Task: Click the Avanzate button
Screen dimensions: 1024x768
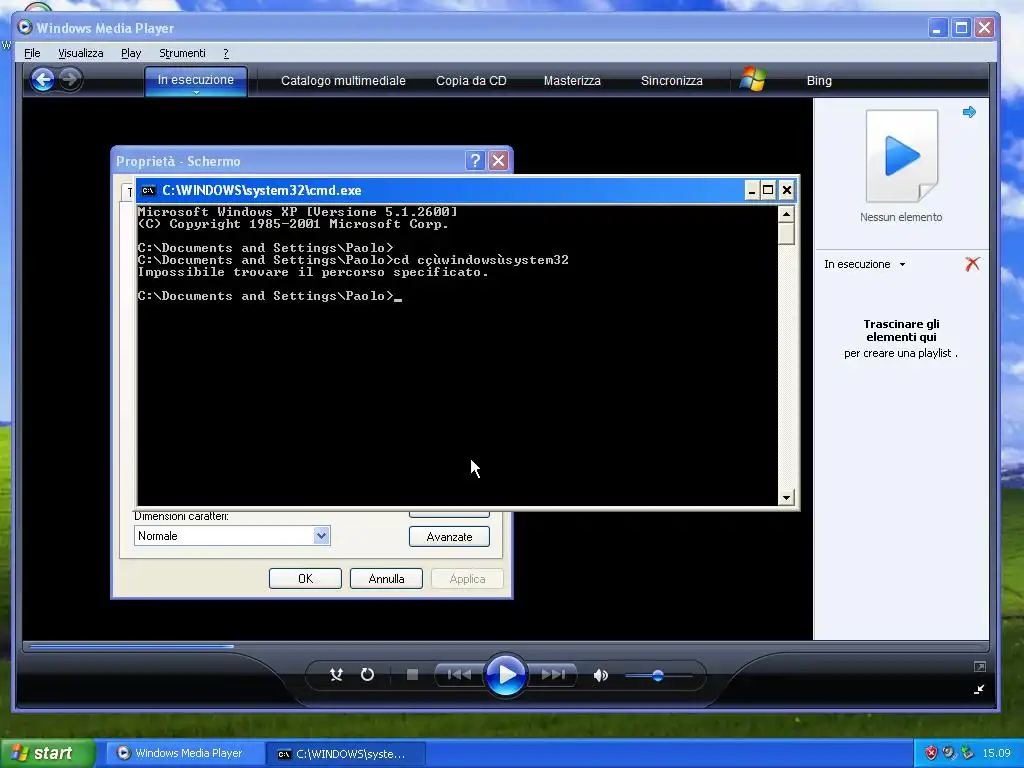Action: [x=449, y=536]
